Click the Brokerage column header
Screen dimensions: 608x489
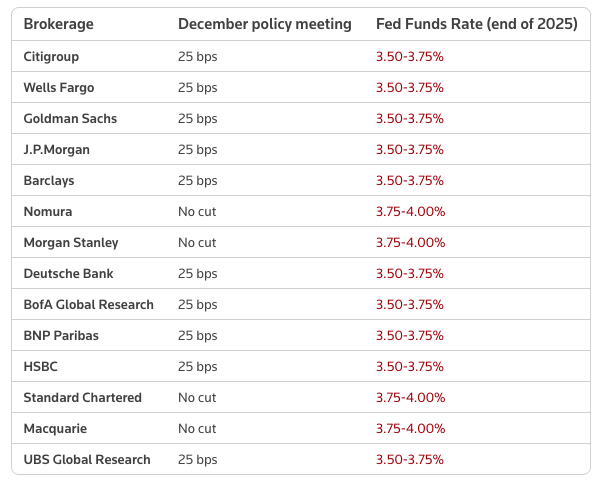[x=57, y=24]
